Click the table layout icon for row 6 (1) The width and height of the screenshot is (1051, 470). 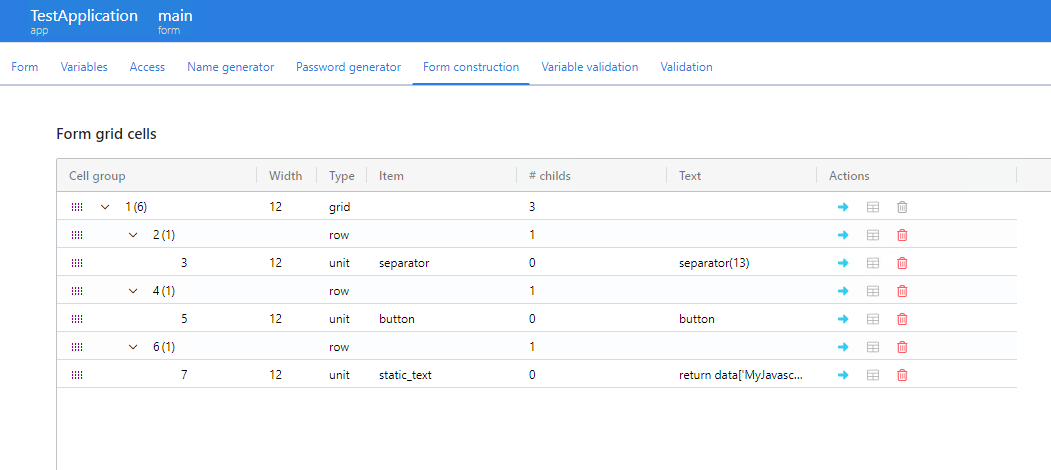coord(873,347)
